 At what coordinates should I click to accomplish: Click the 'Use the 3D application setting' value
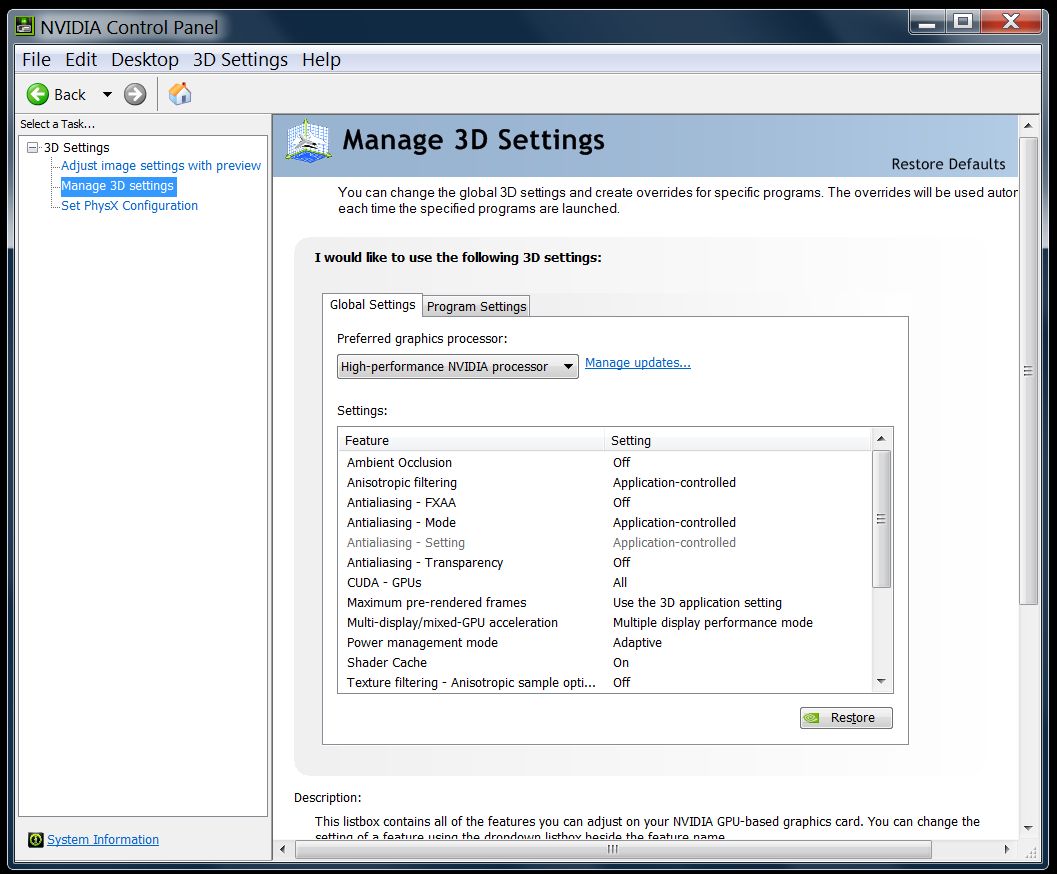click(x=697, y=602)
